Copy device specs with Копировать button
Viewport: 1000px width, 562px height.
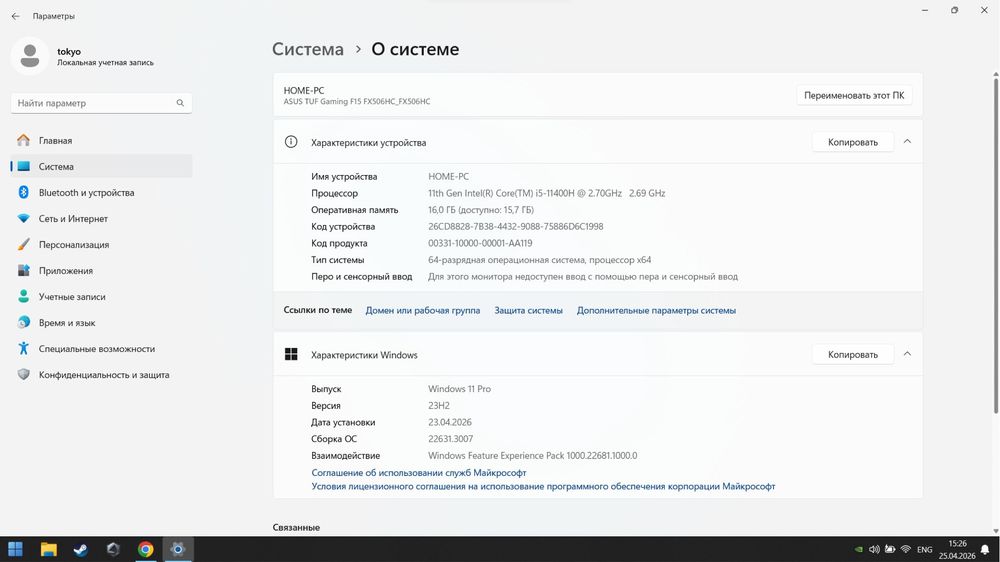(x=853, y=142)
